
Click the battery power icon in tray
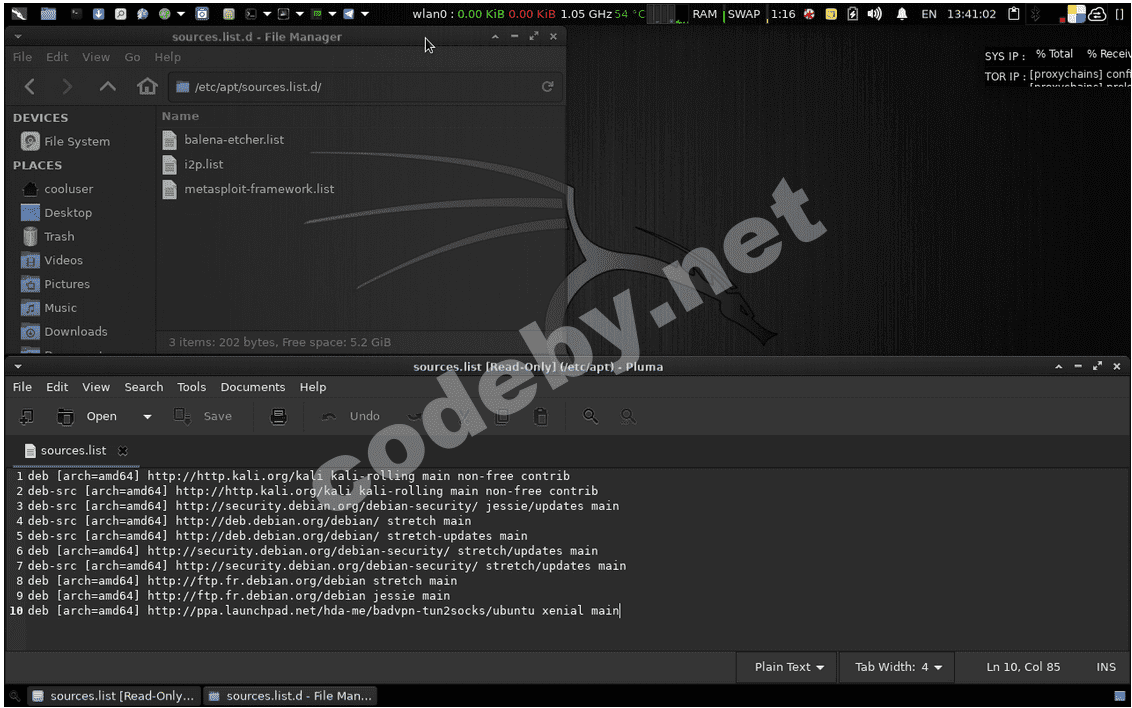point(853,14)
